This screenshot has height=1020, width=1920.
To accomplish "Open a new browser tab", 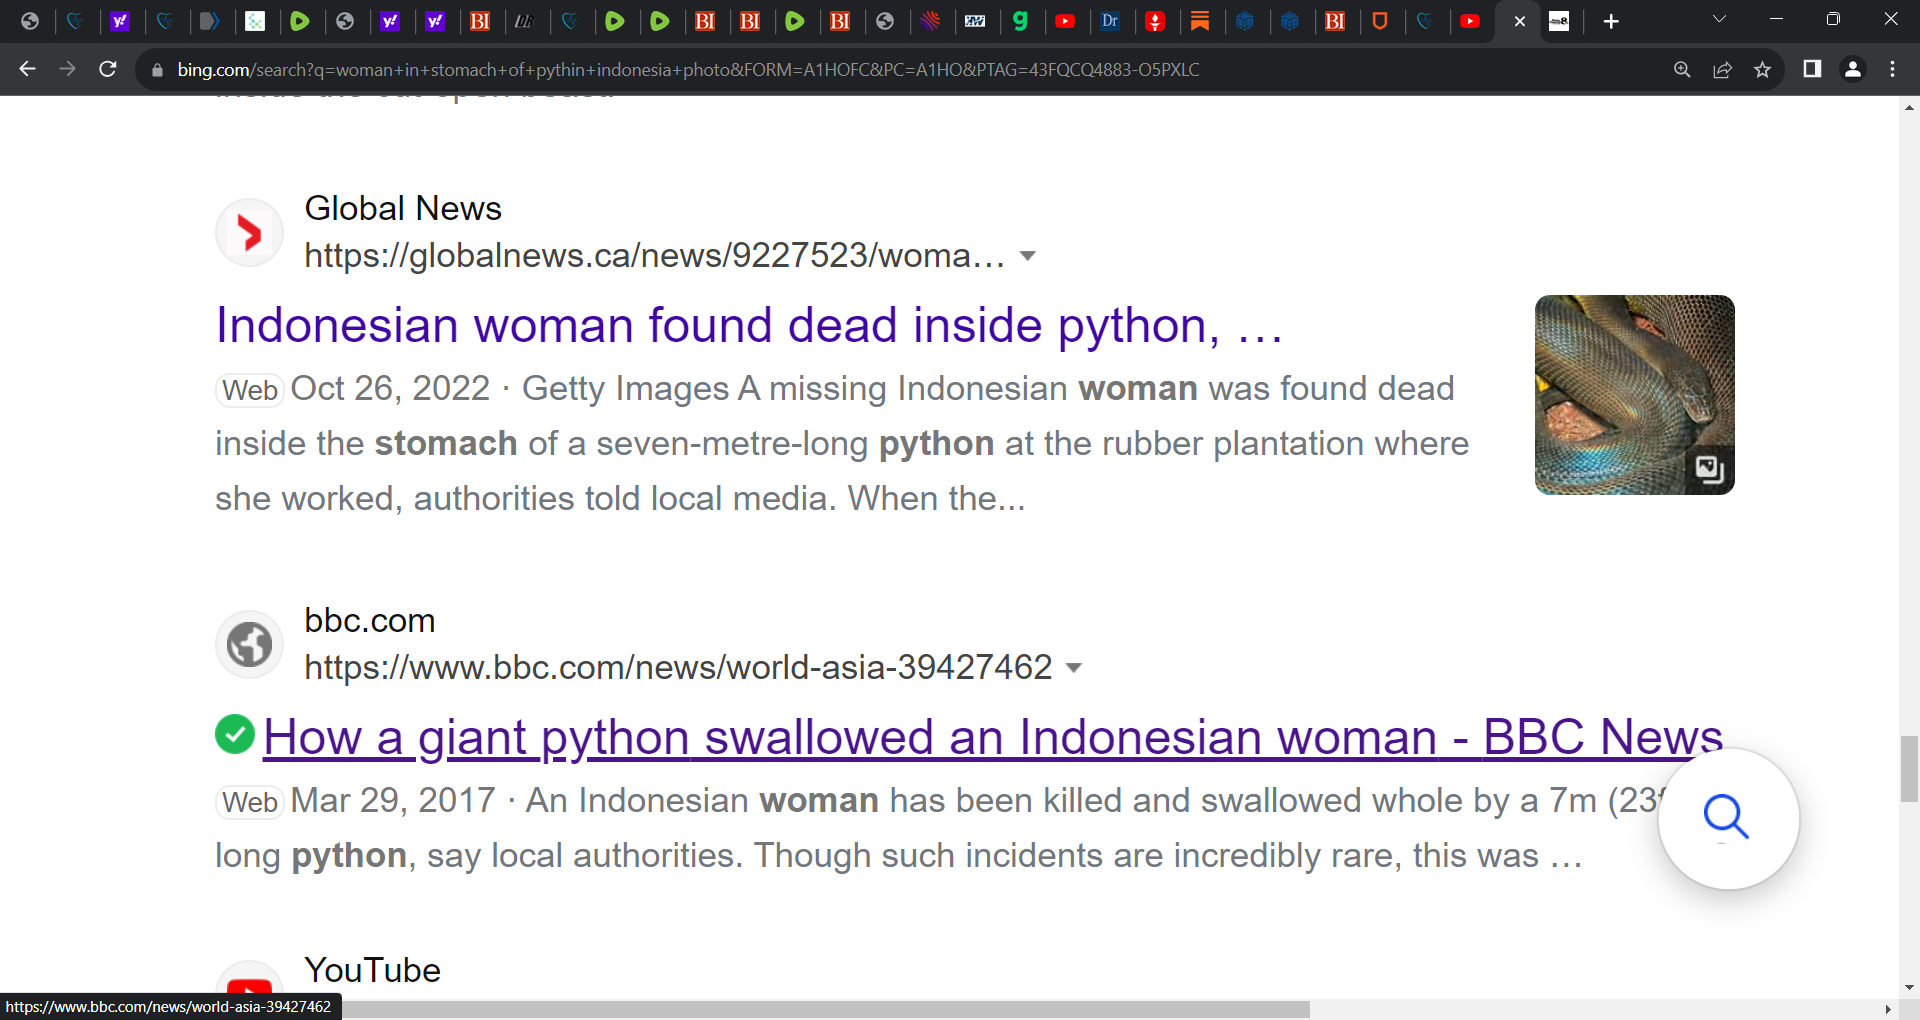I will click(1610, 21).
